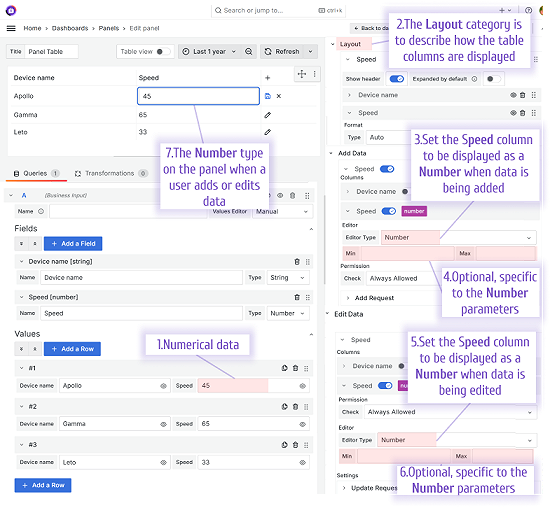Delete query A with trash icon

click(293, 195)
